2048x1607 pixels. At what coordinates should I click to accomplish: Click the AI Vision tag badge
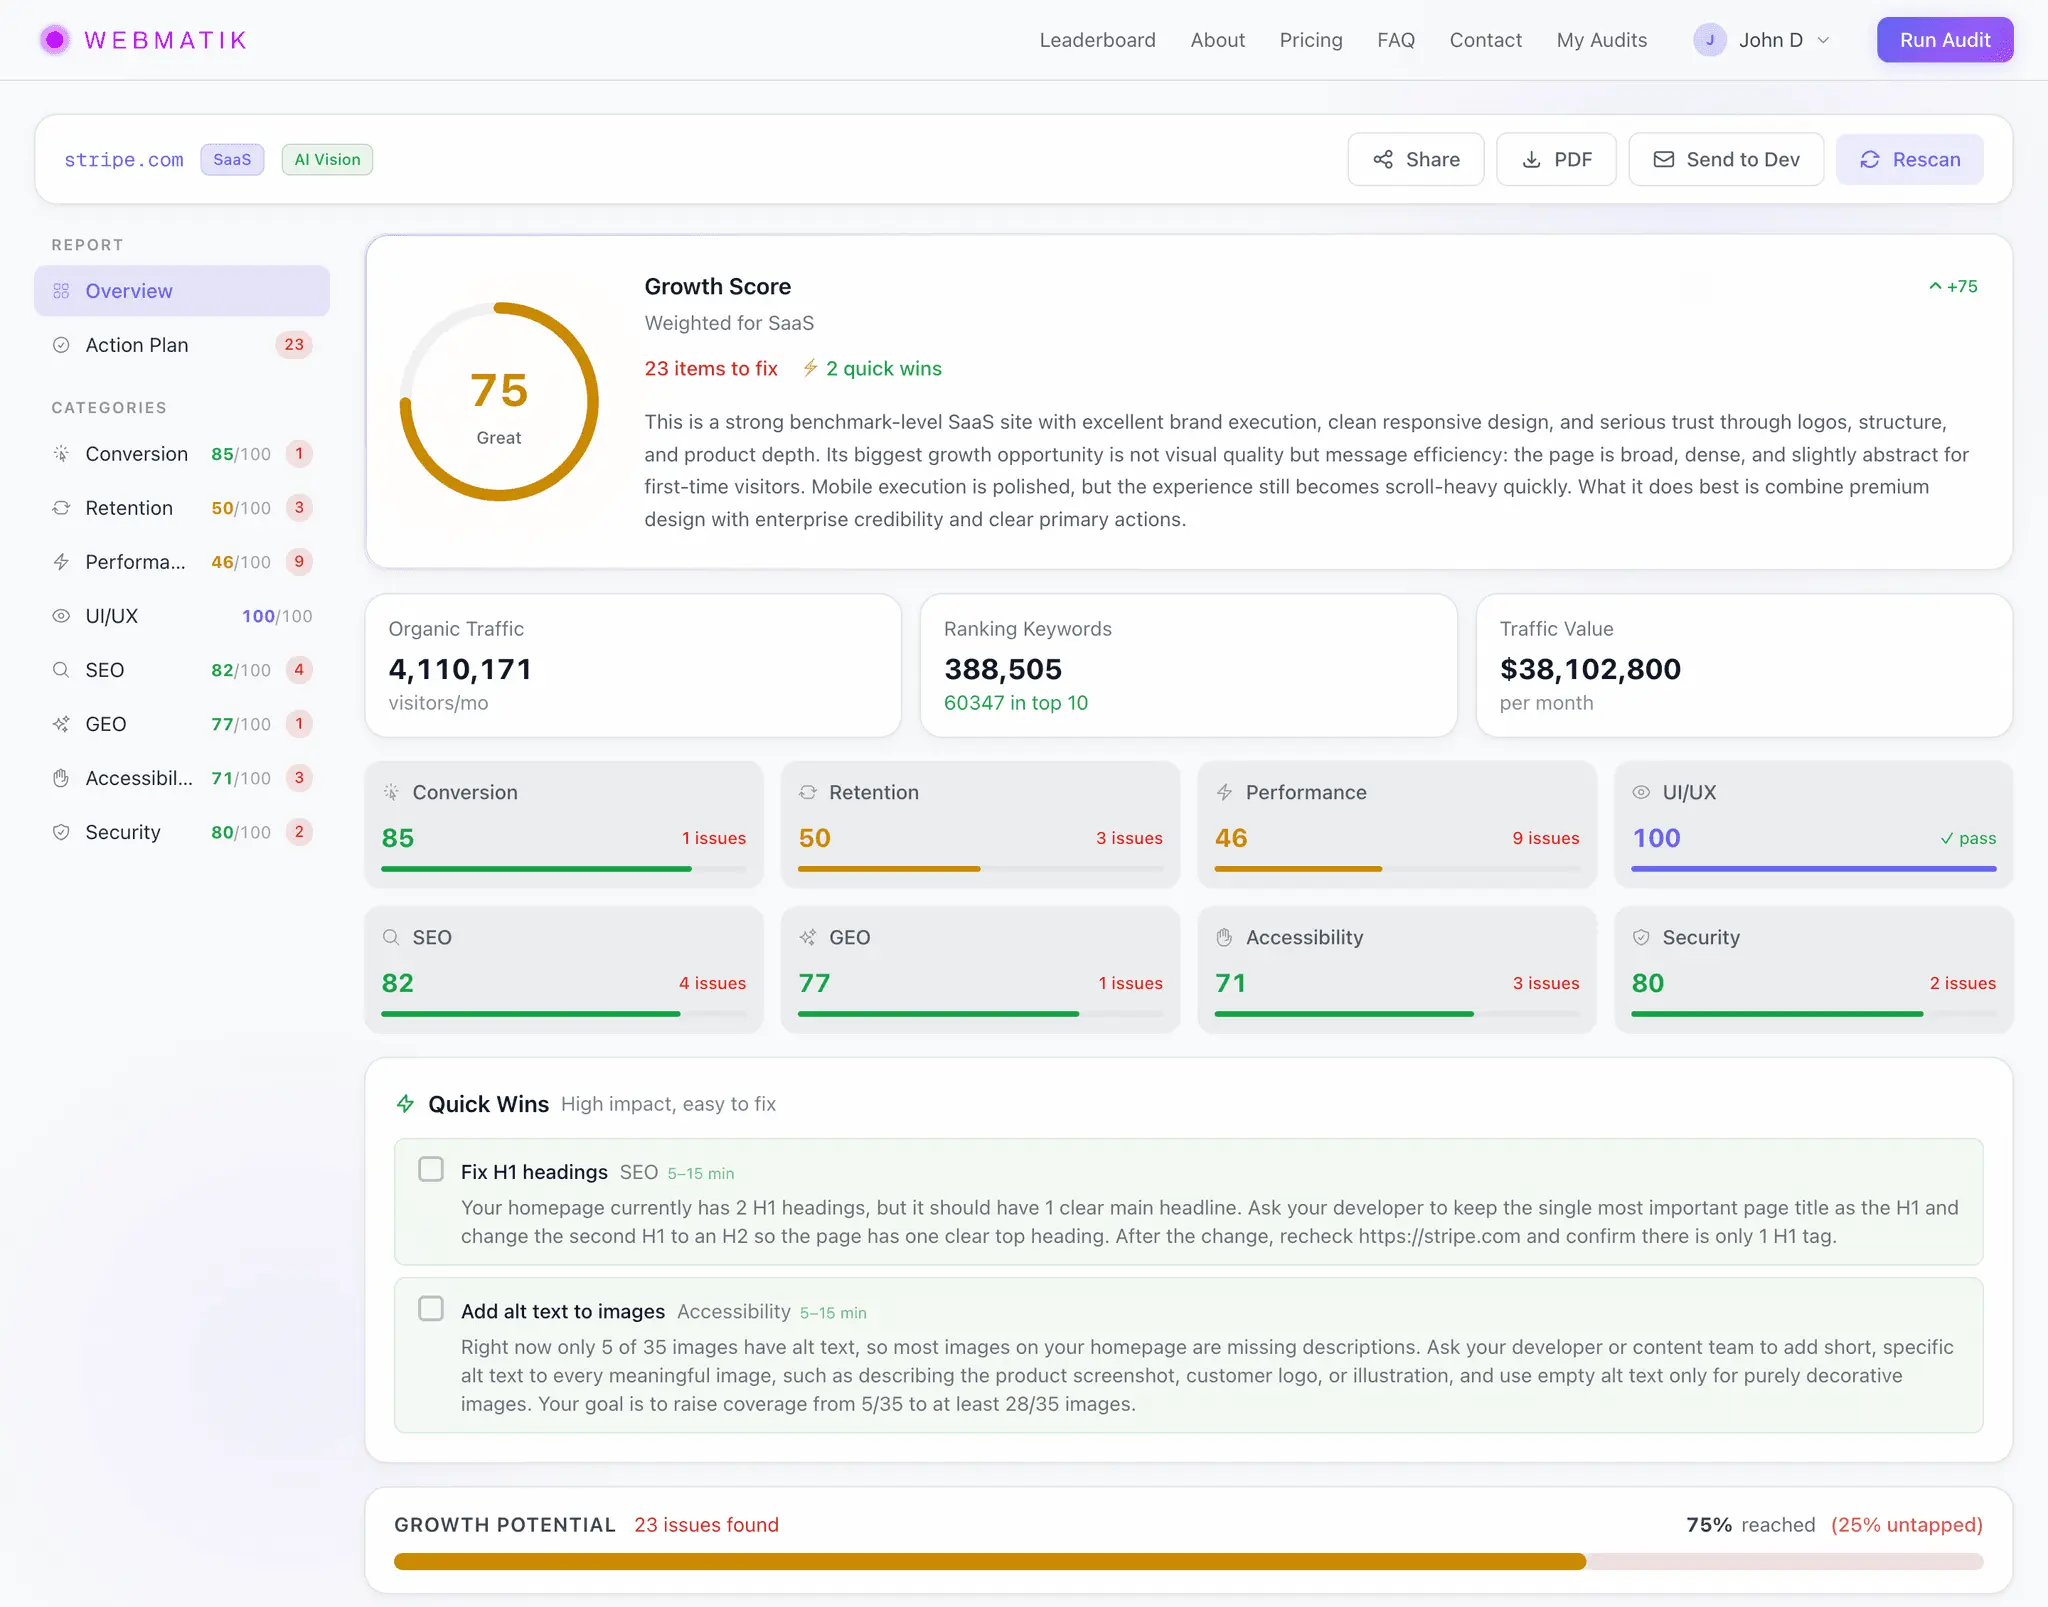click(x=327, y=159)
